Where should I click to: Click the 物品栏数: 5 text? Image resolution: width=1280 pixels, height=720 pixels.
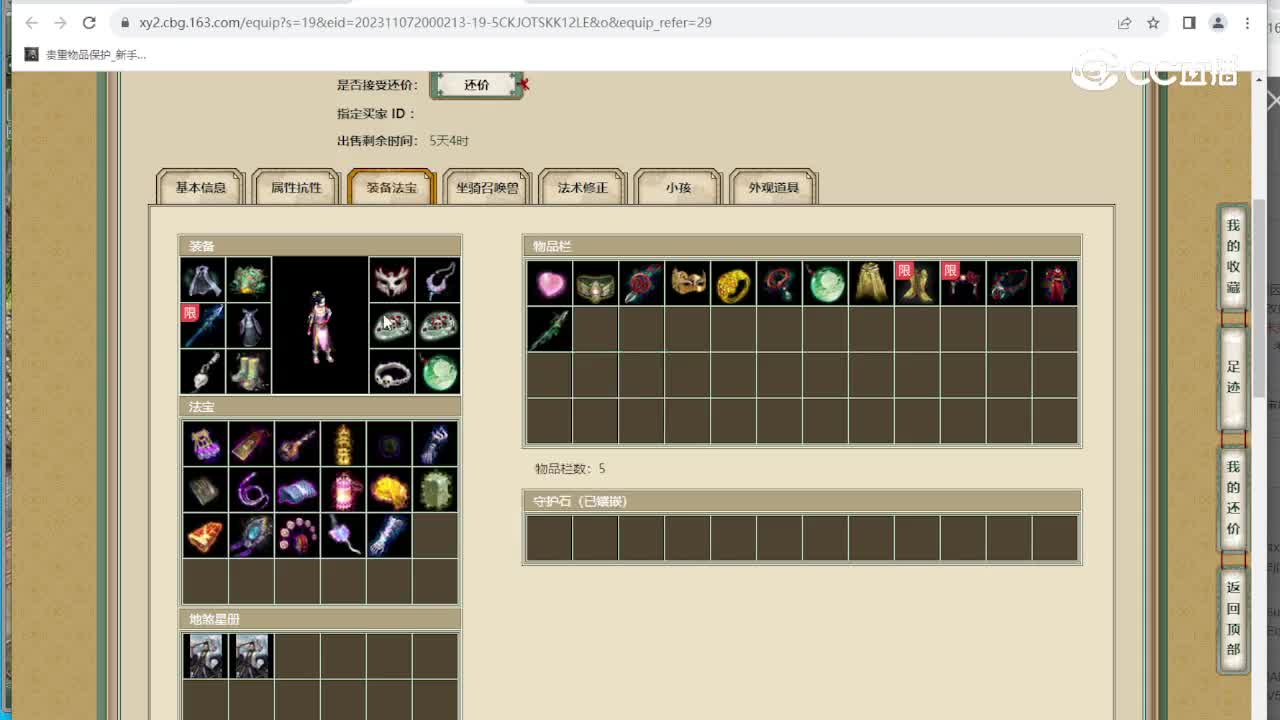570,468
